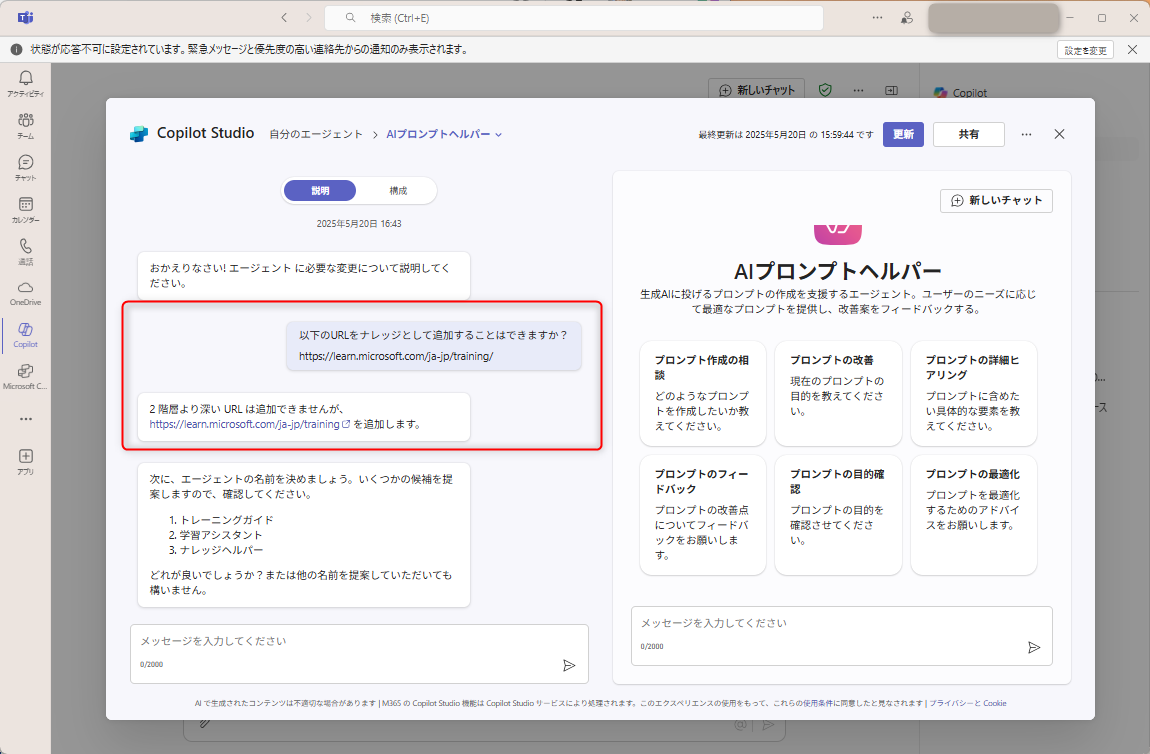Focus the right test chat input field
The width and height of the screenshot is (1150, 754).
tap(841, 635)
